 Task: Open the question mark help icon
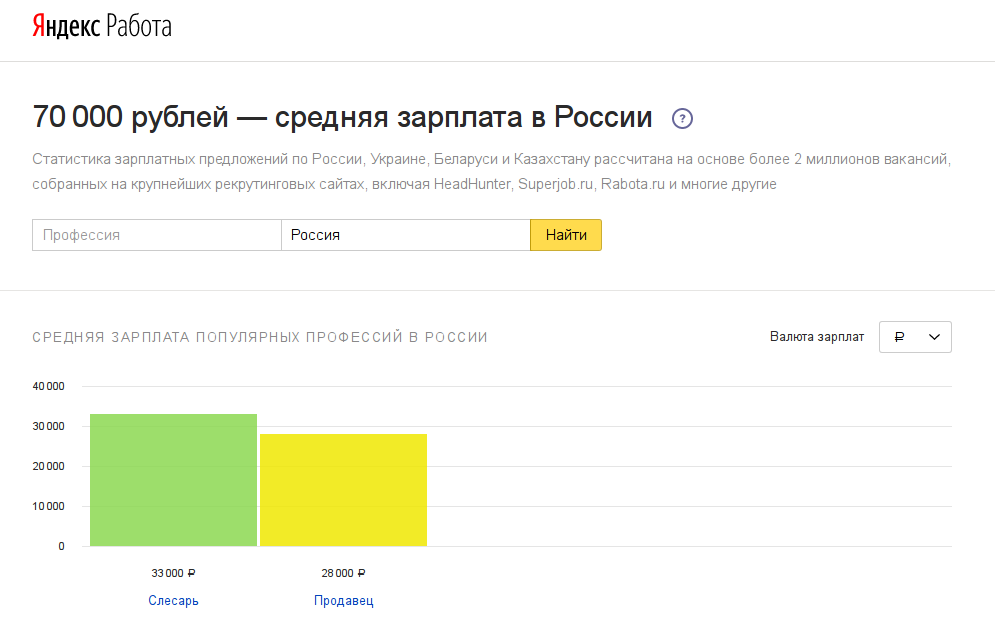pos(682,118)
